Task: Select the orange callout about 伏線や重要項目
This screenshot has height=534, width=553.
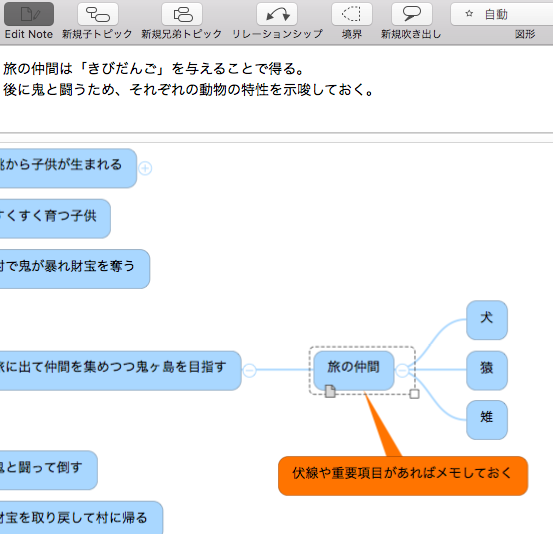Action: click(x=403, y=476)
